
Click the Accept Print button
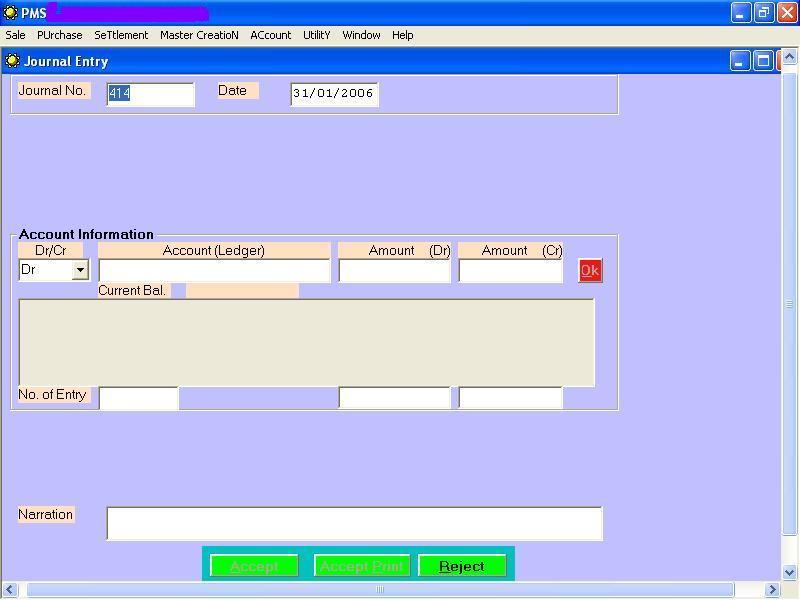click(361, 566)
